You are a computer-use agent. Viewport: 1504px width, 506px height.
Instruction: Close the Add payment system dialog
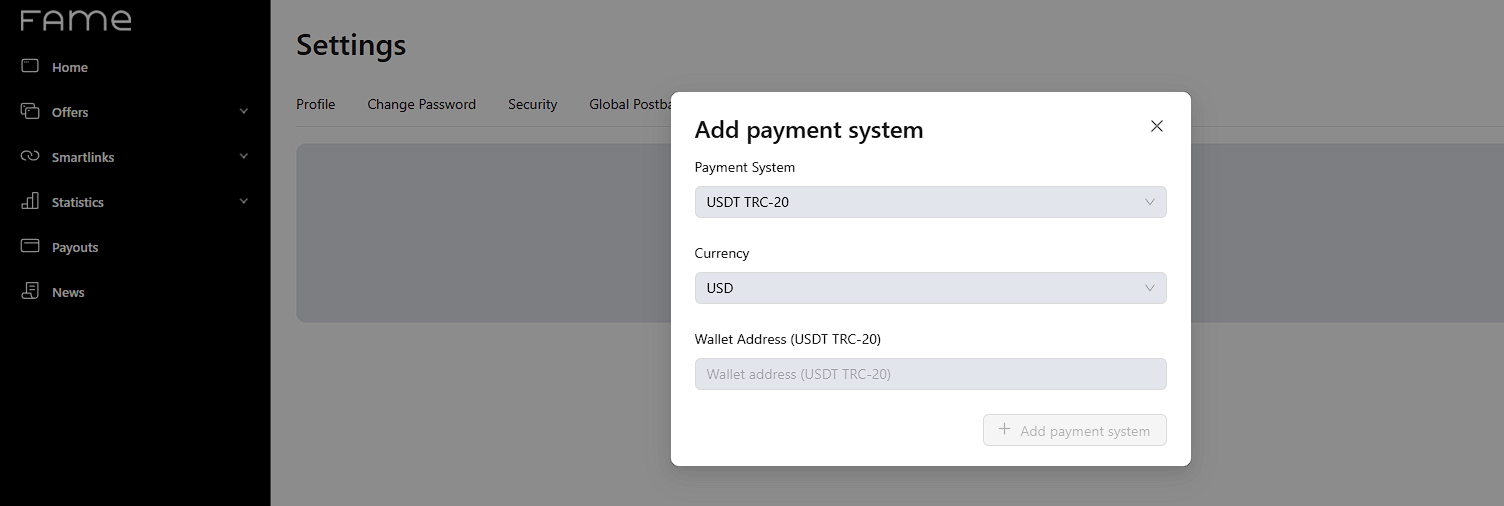pyautogui.click(x=1157, y=126)
